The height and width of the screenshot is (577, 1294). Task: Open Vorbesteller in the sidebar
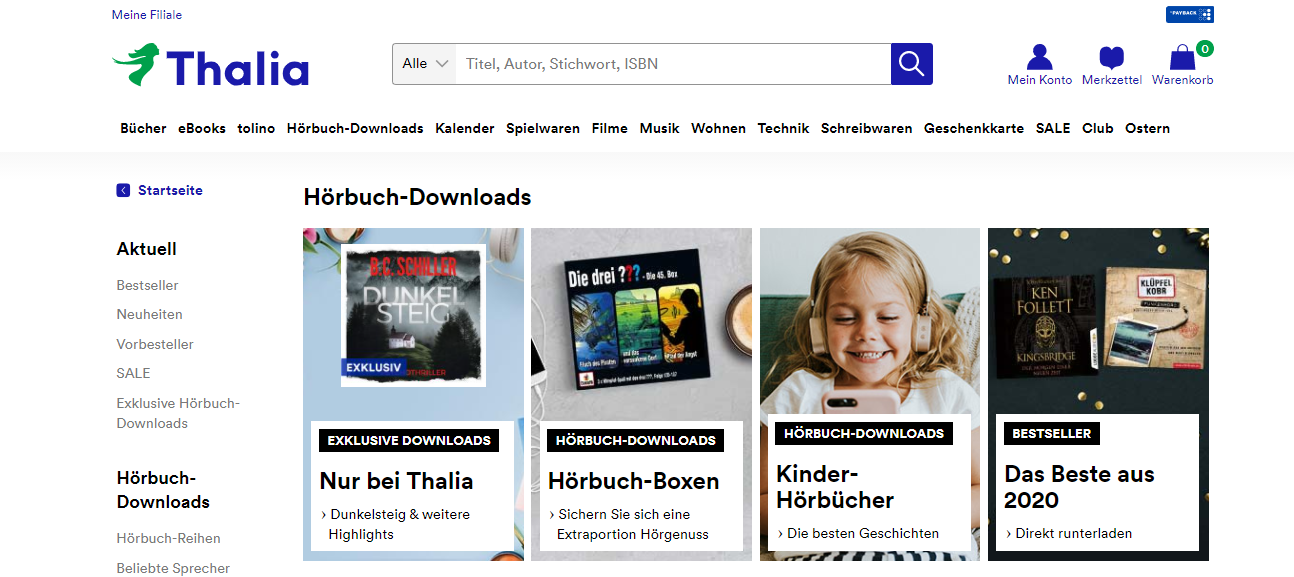[x=155, y=344]
